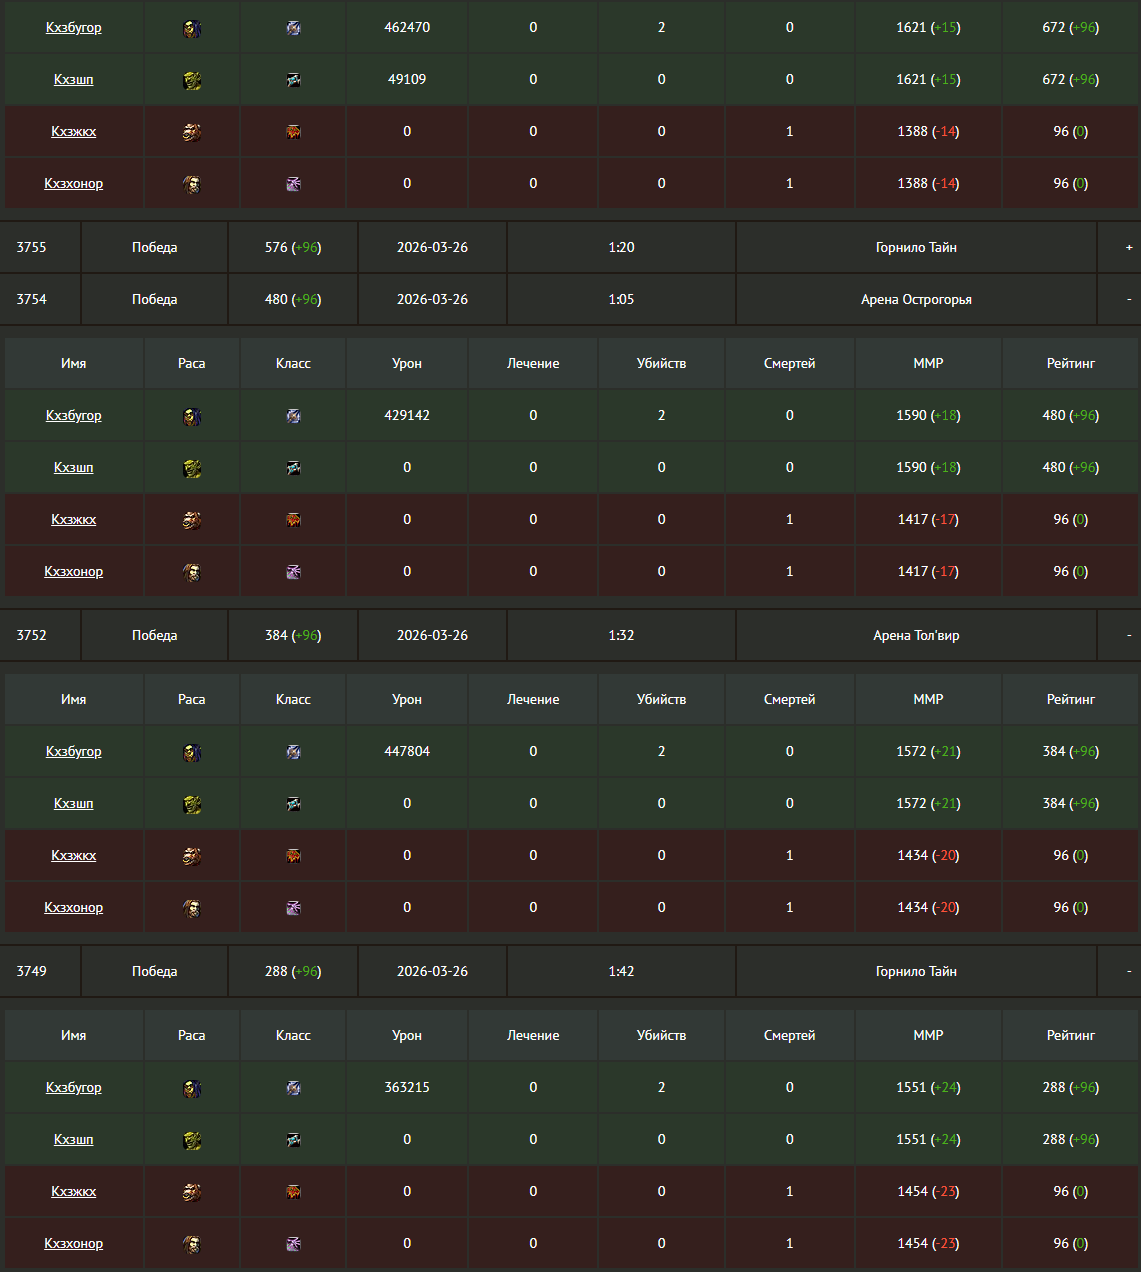
Task: Click Кхзшп's class icon in match 3749
Action: pos(293,1140)
